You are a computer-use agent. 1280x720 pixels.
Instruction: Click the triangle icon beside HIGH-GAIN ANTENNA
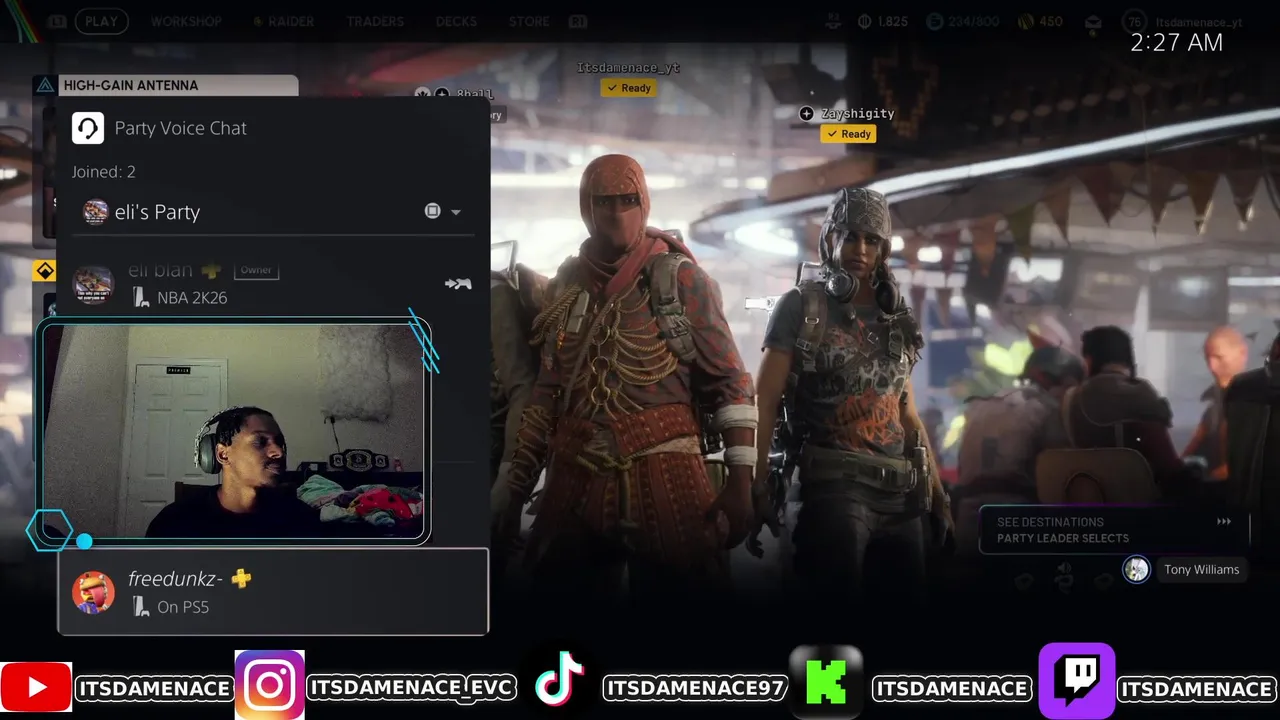coord(45,85)
